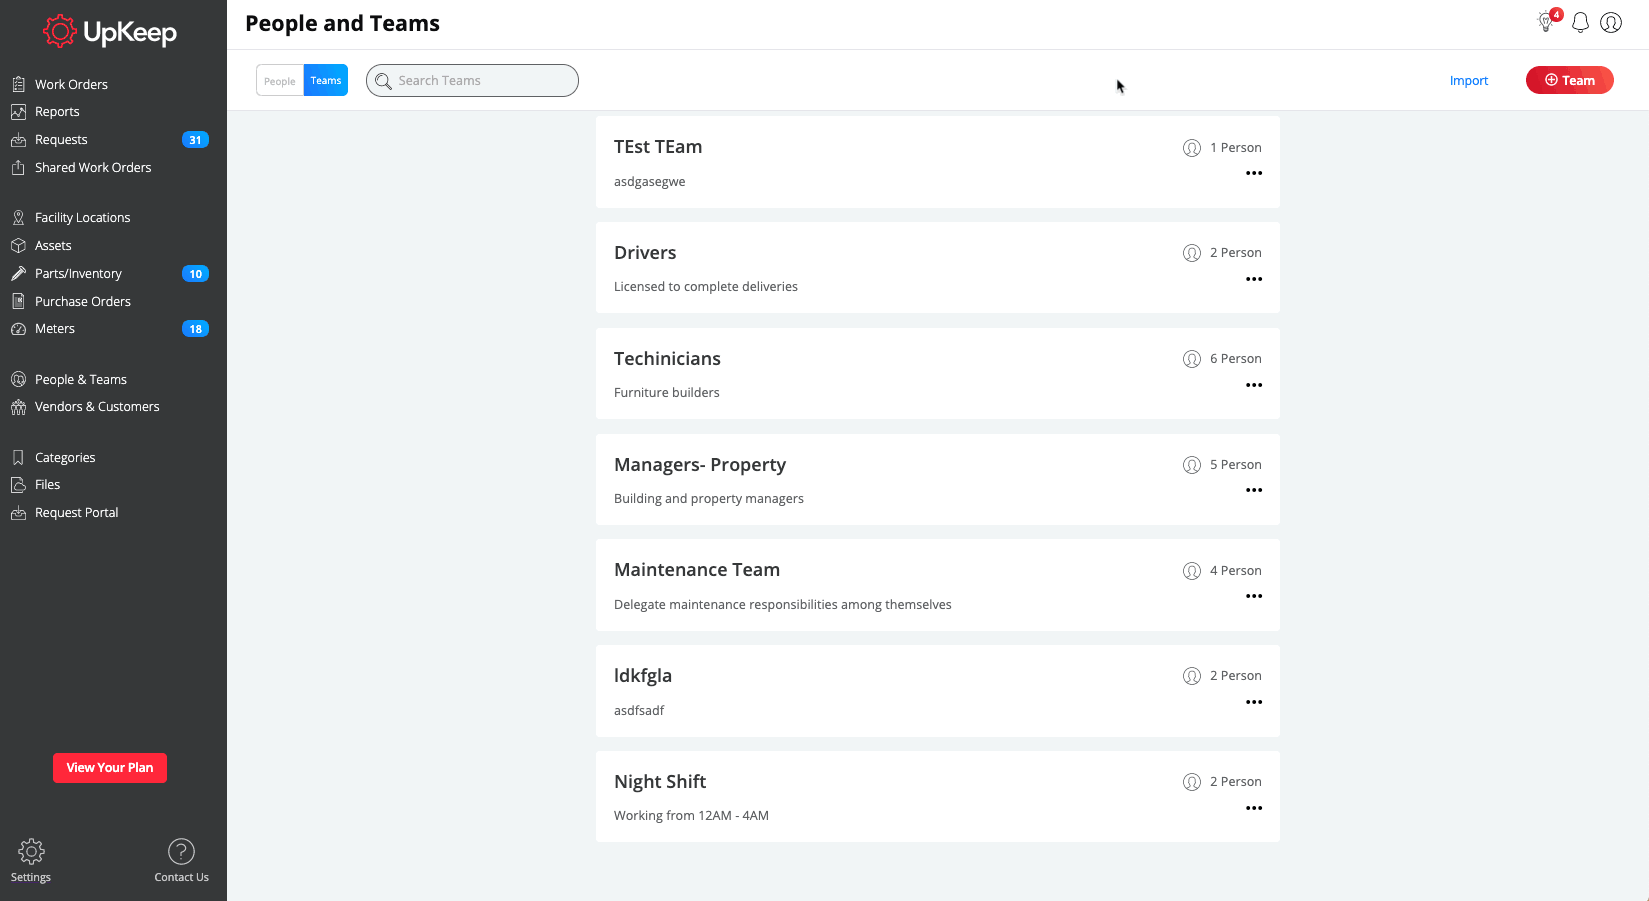Screen dimensions: 1649x901
Task: Open Vendors & Customers page
Action: click(97, 407)
